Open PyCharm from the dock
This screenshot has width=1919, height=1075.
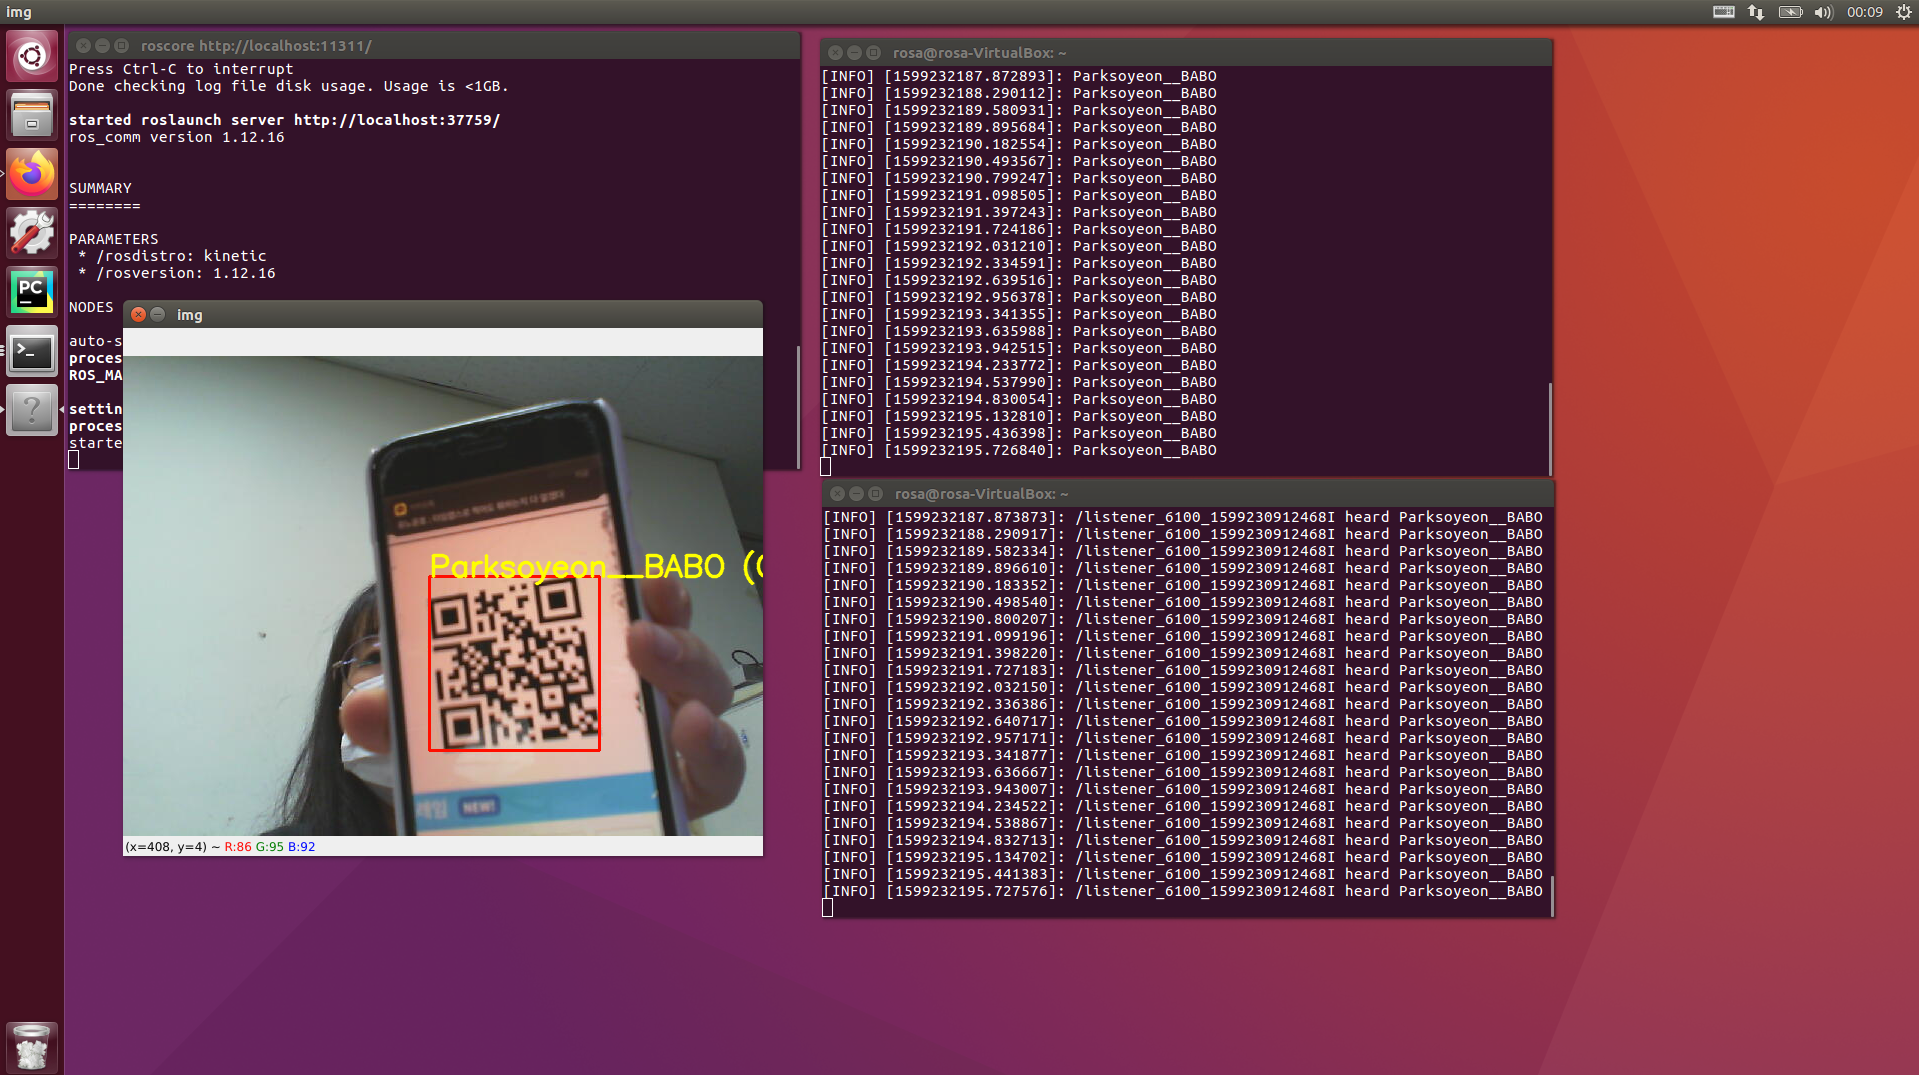tap(32, 292)
